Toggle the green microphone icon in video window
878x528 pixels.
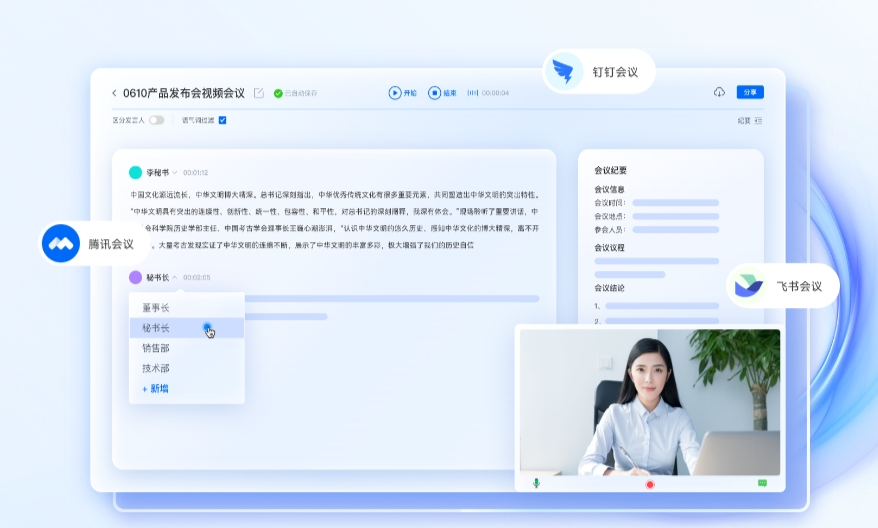[x=536, y=483]
